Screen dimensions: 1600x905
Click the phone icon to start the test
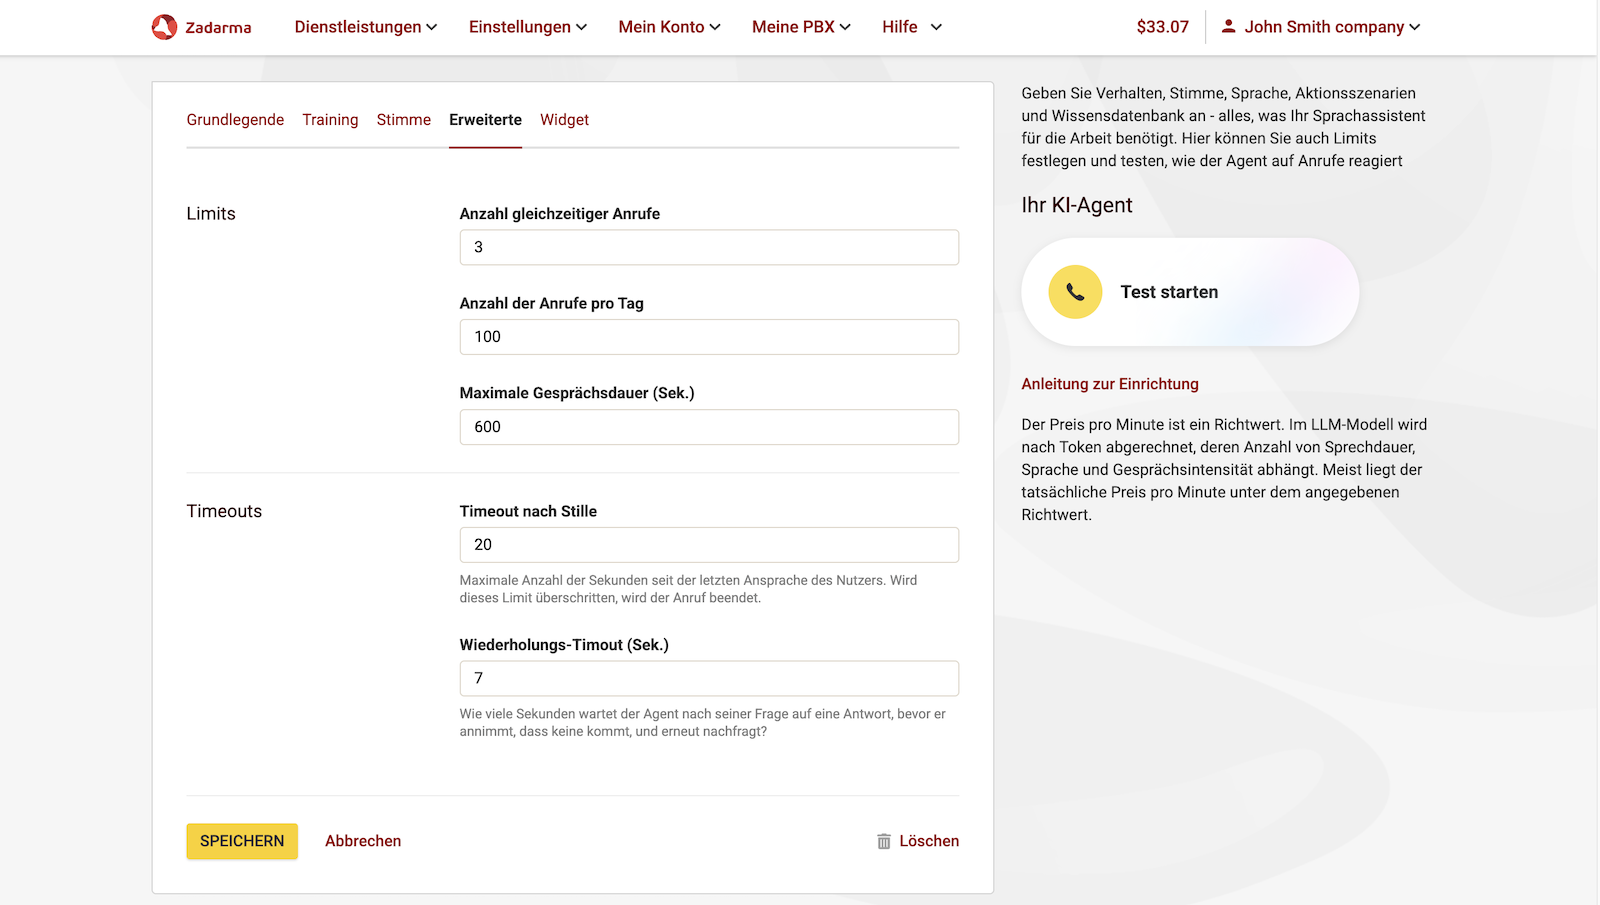point(1074,292)
